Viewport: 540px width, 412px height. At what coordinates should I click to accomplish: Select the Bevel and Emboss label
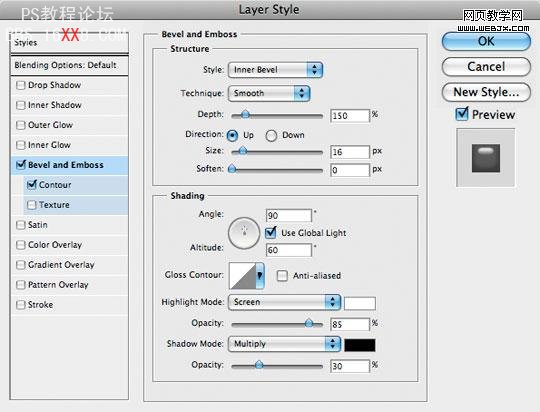coord(66,165)
